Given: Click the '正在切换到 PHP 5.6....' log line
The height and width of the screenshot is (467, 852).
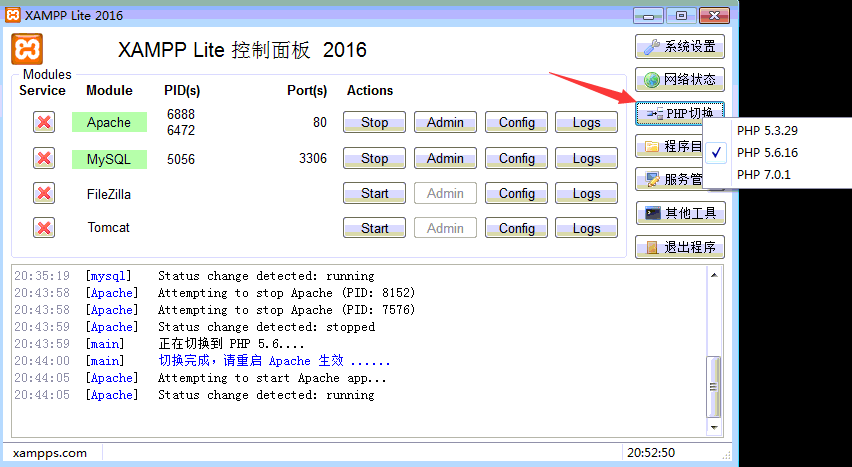Looking at the screenshot, I should tap(231, 344).
